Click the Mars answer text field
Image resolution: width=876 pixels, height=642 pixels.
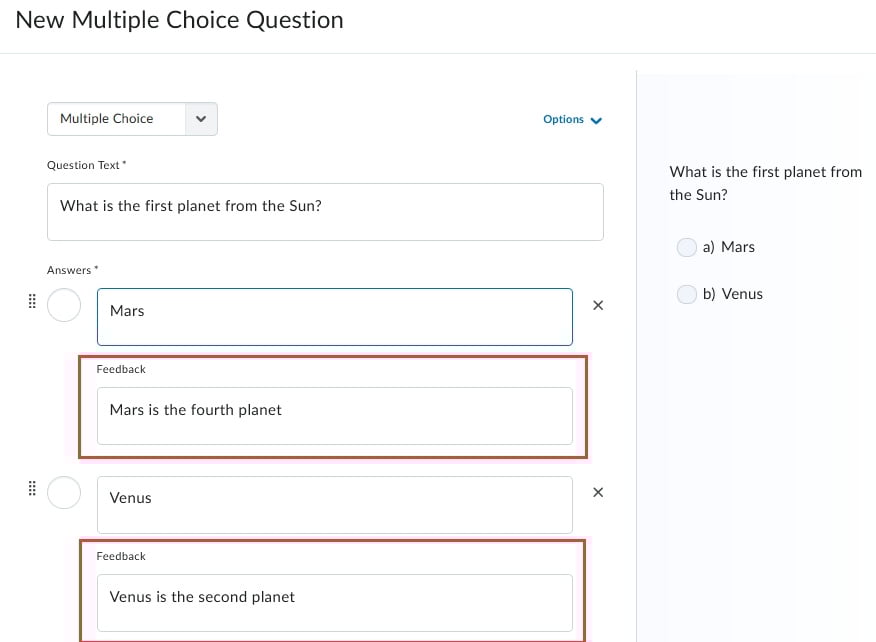tap(334, 316)
